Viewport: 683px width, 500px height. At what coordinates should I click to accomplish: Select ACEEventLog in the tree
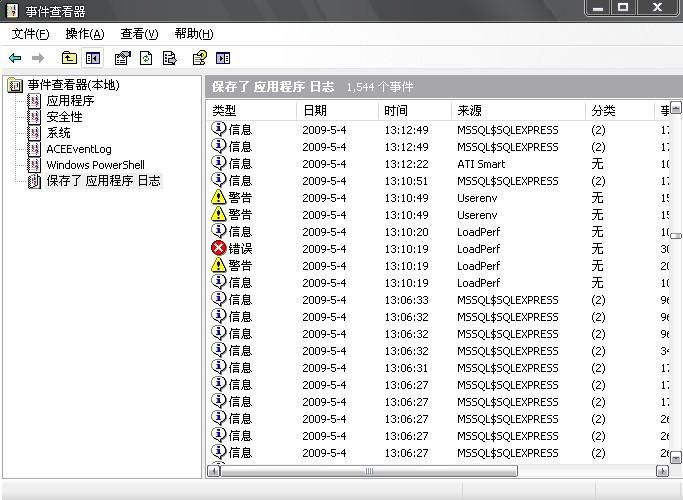[78, 149]
